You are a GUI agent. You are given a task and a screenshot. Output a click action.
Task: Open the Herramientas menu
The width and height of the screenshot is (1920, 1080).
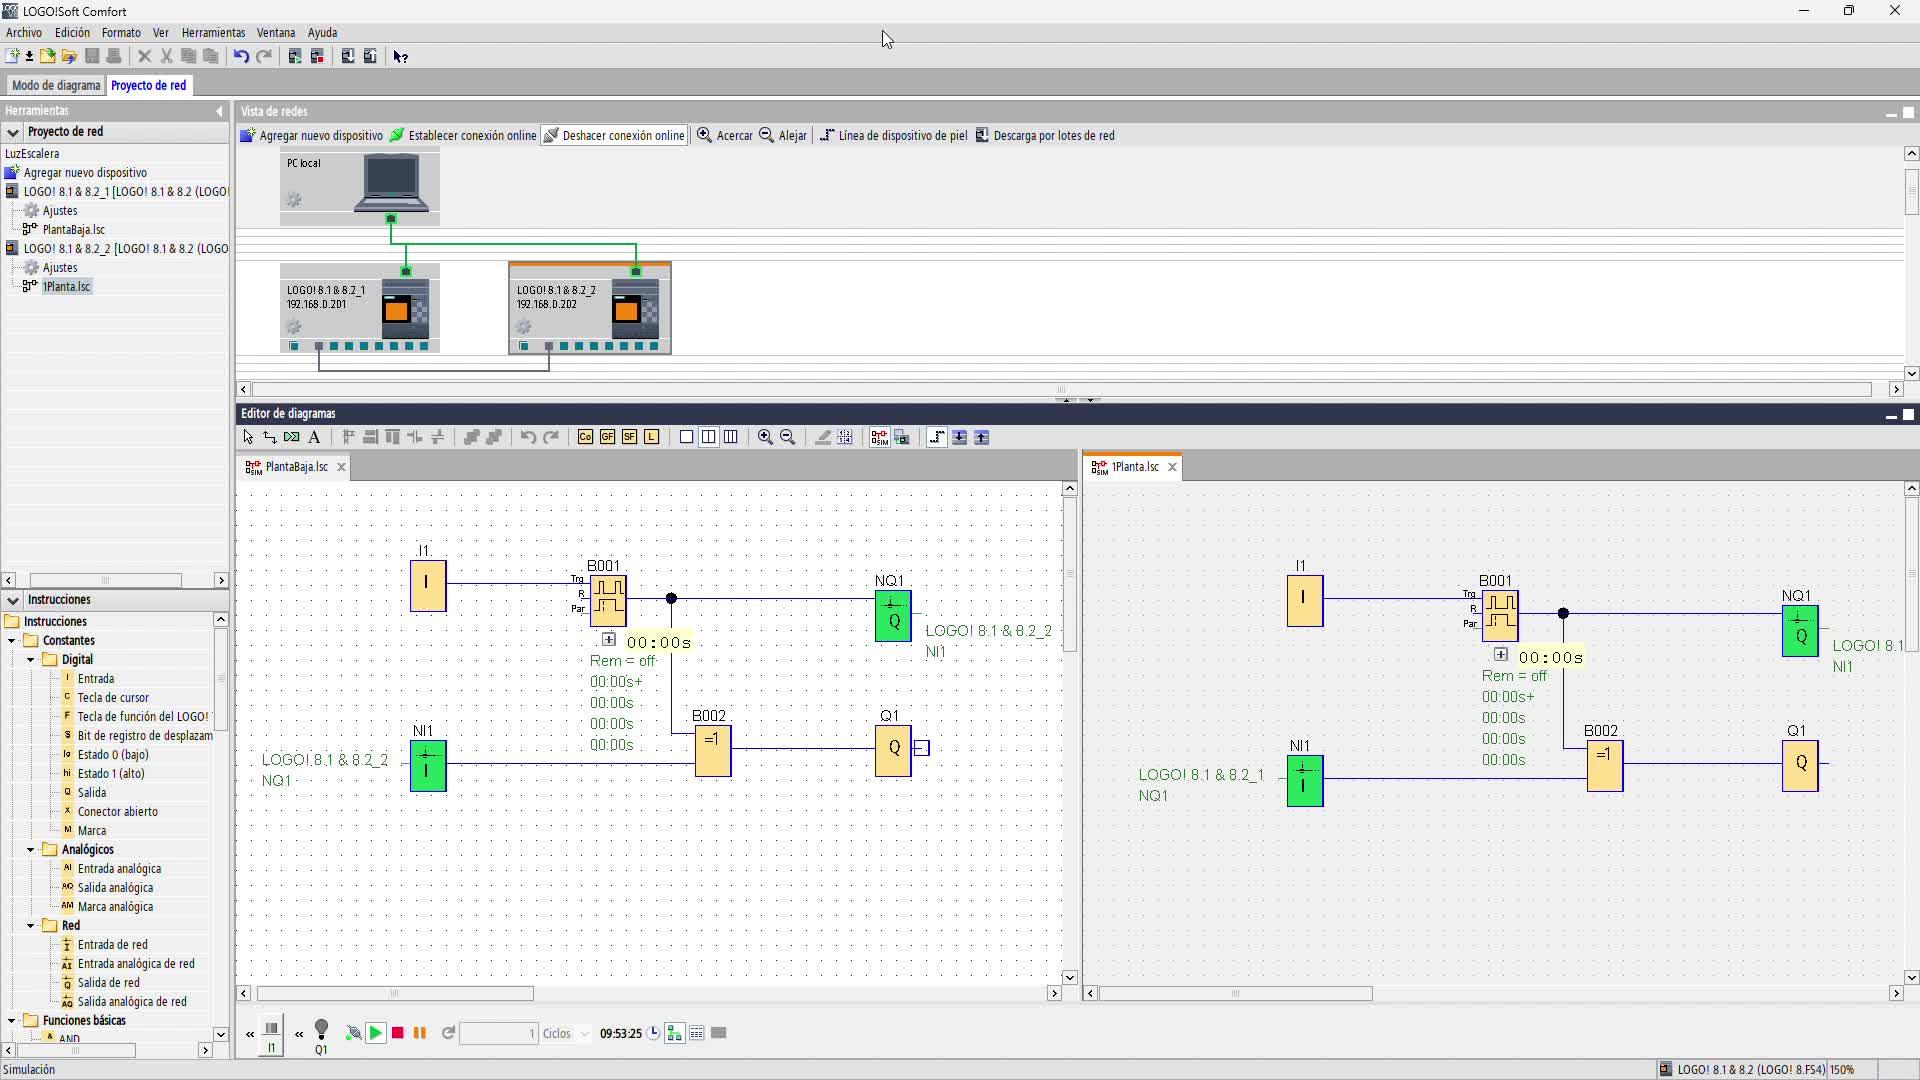(x=213, y=33)
